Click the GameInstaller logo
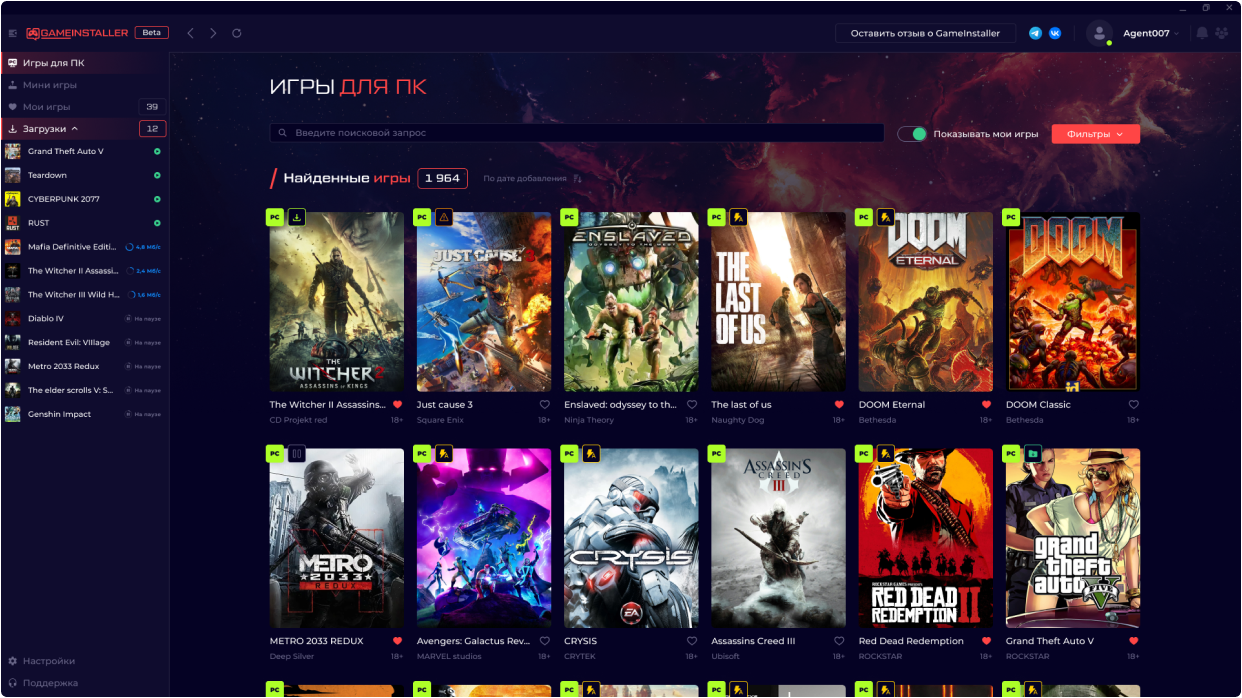 pyautogui.click(x=78, y=33)
